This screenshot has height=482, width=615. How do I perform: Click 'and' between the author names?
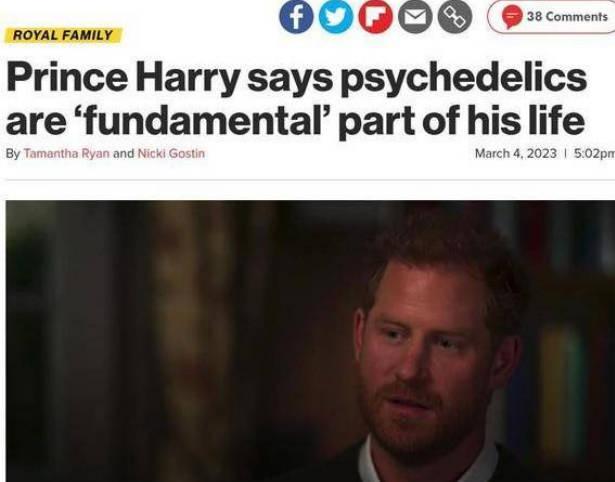pos(124,153)
